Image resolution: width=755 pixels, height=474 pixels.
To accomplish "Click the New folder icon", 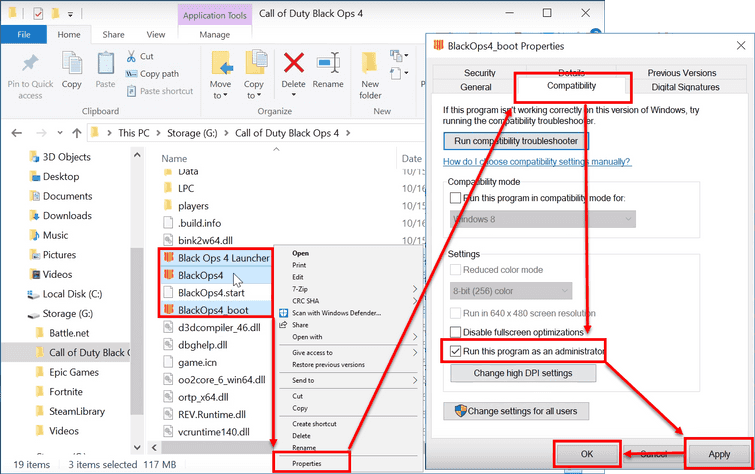I will click(x=370, y=64).
